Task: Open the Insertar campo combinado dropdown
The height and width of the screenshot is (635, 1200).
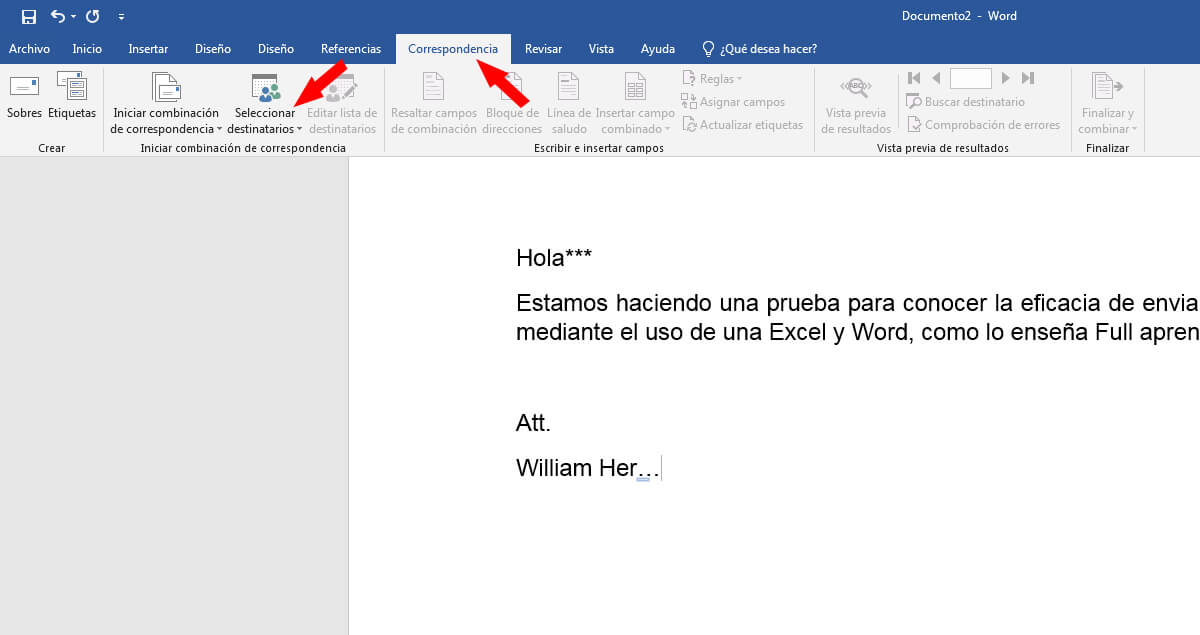Action: pyautogui.click(x=635, y=104)
